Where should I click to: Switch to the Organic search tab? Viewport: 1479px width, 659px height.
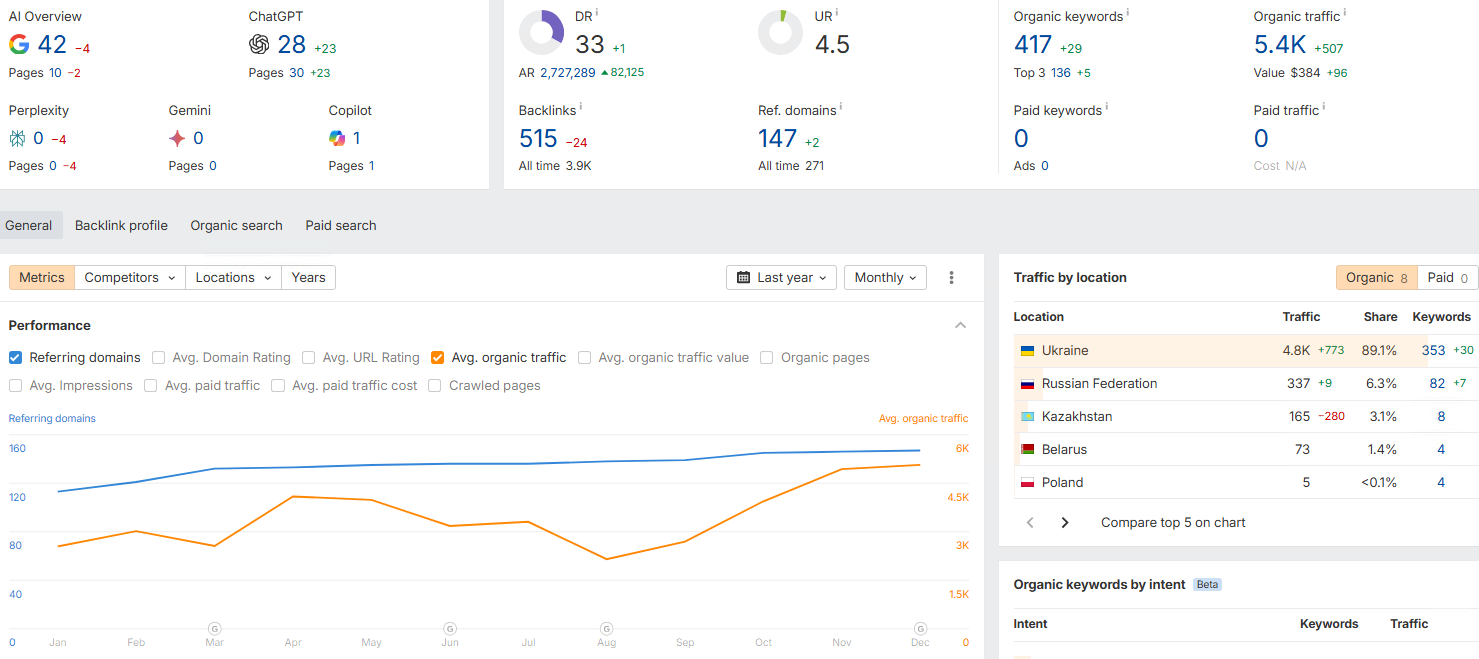pos(236,225)
